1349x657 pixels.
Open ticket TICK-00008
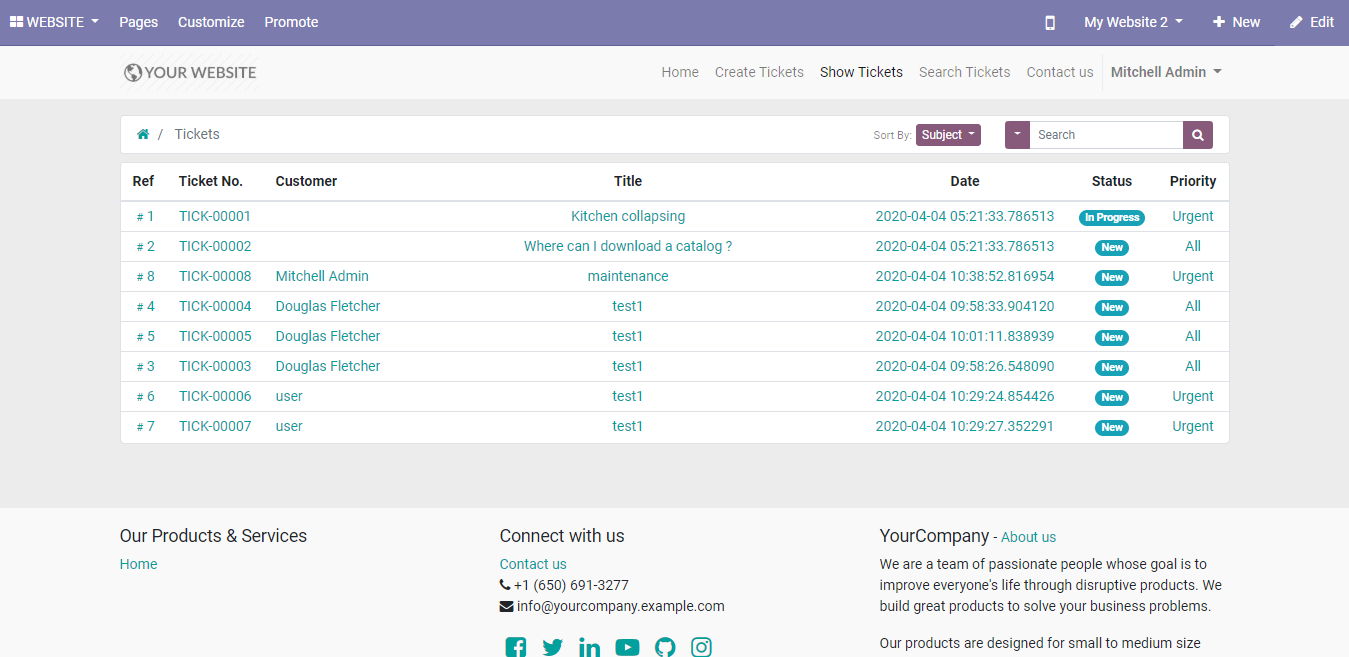coord(215,276)
